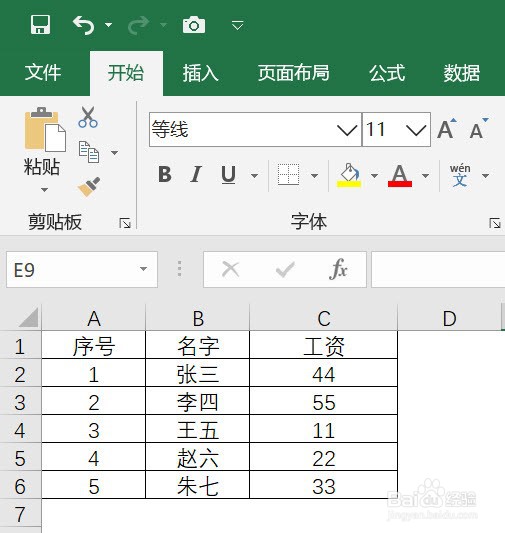Open the Copy options dropdown arrow
505x533 pixels.
(115, 153)
